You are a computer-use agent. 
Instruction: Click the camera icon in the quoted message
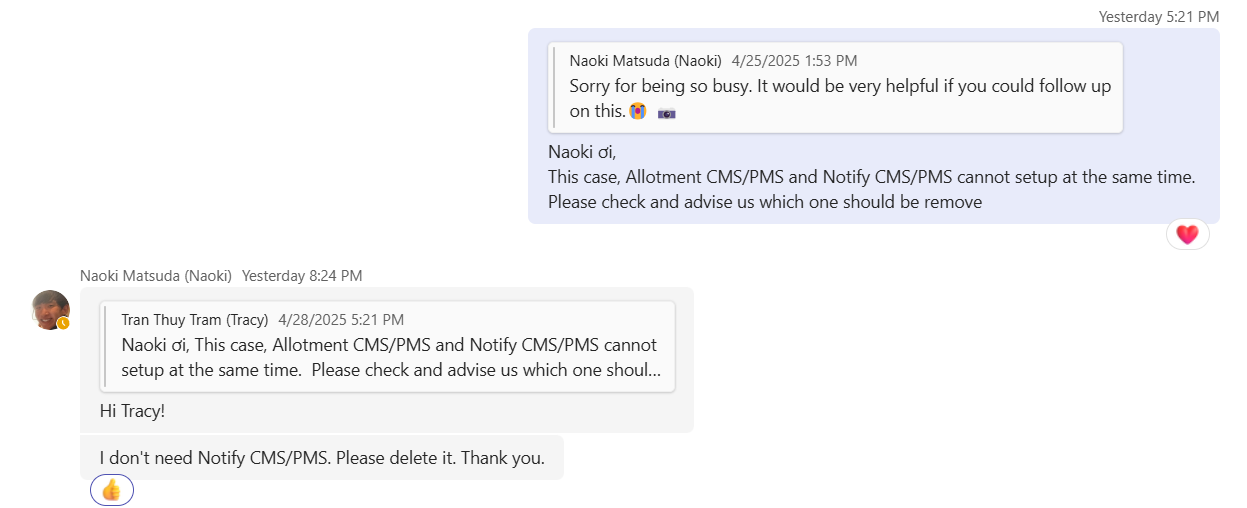[x=667, y=113]
